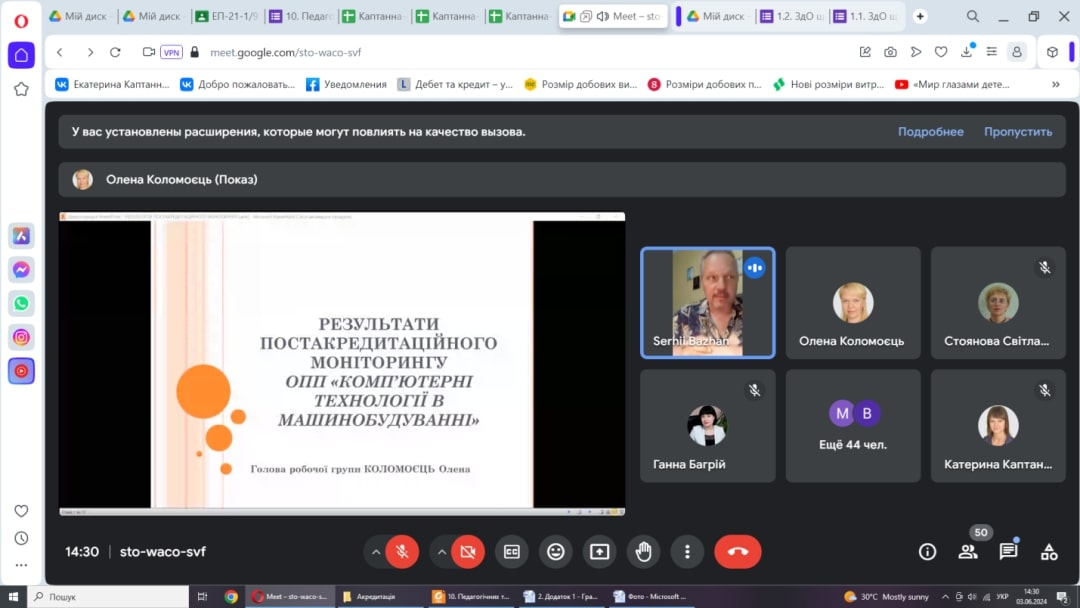1080x608 pixels.
Task: Open Instagram in Opera sidebar
Action: point(21,337)
